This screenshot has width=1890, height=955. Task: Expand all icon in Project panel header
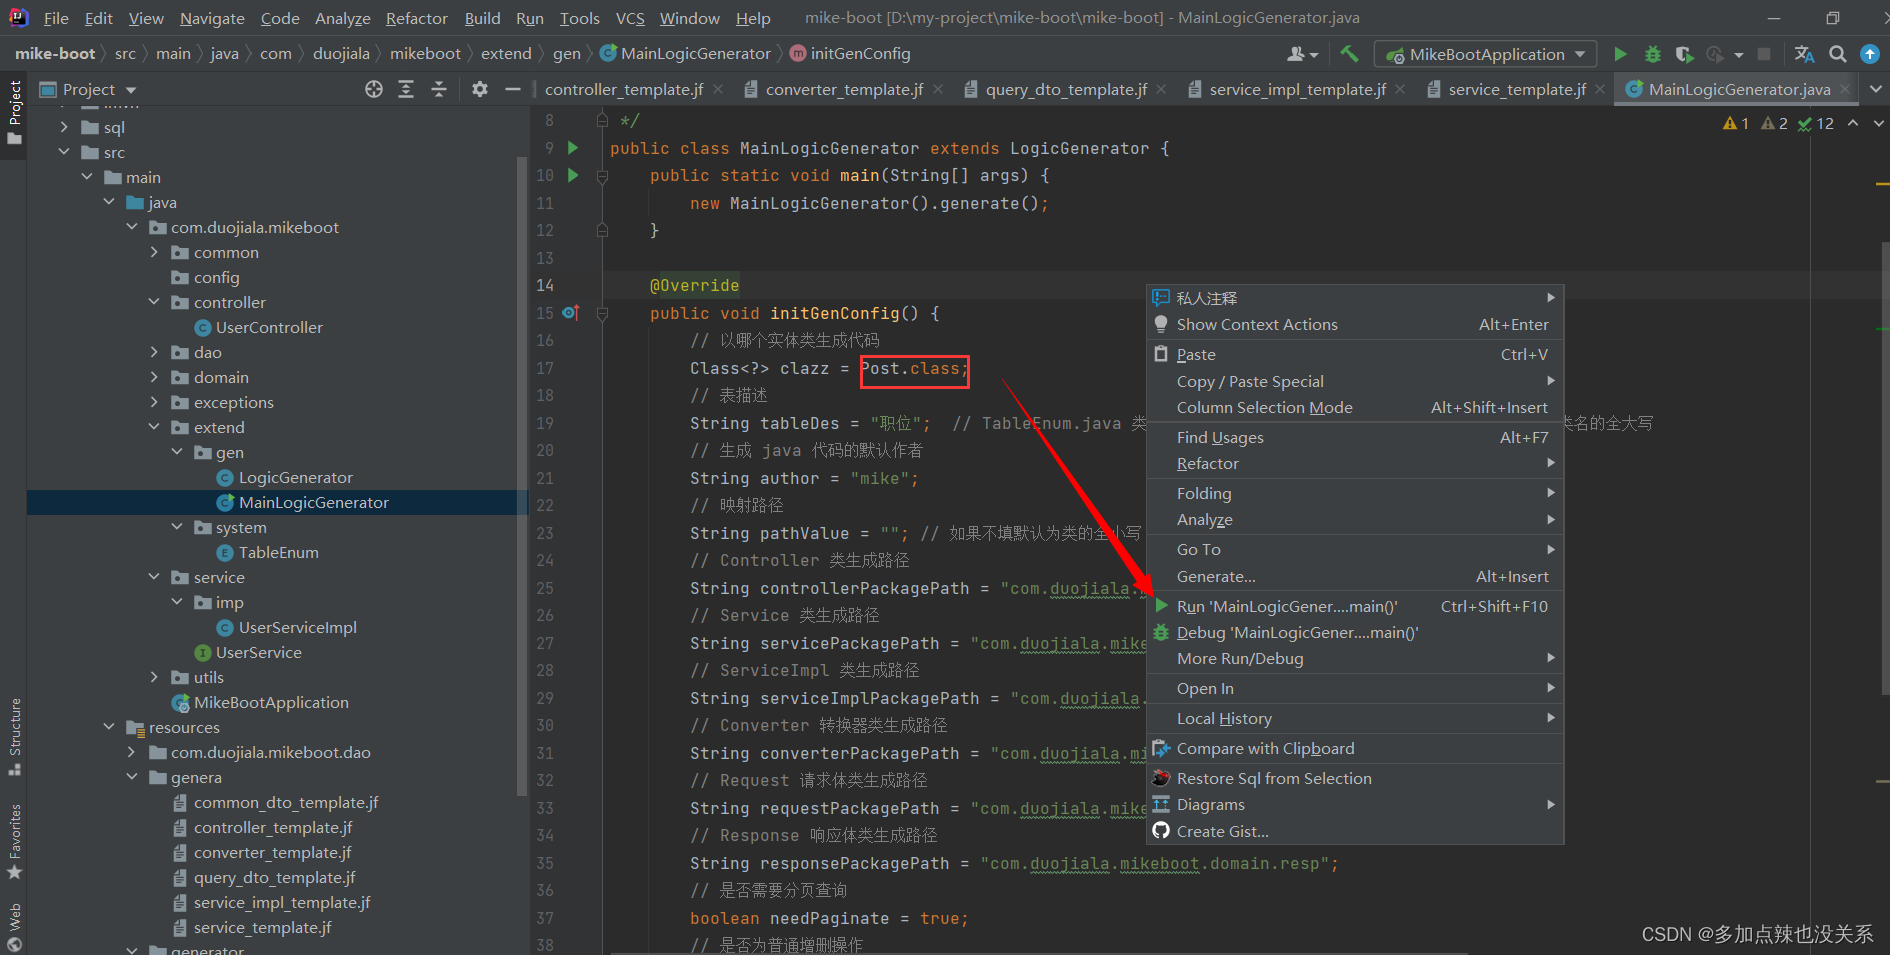(x=406, y=89)
